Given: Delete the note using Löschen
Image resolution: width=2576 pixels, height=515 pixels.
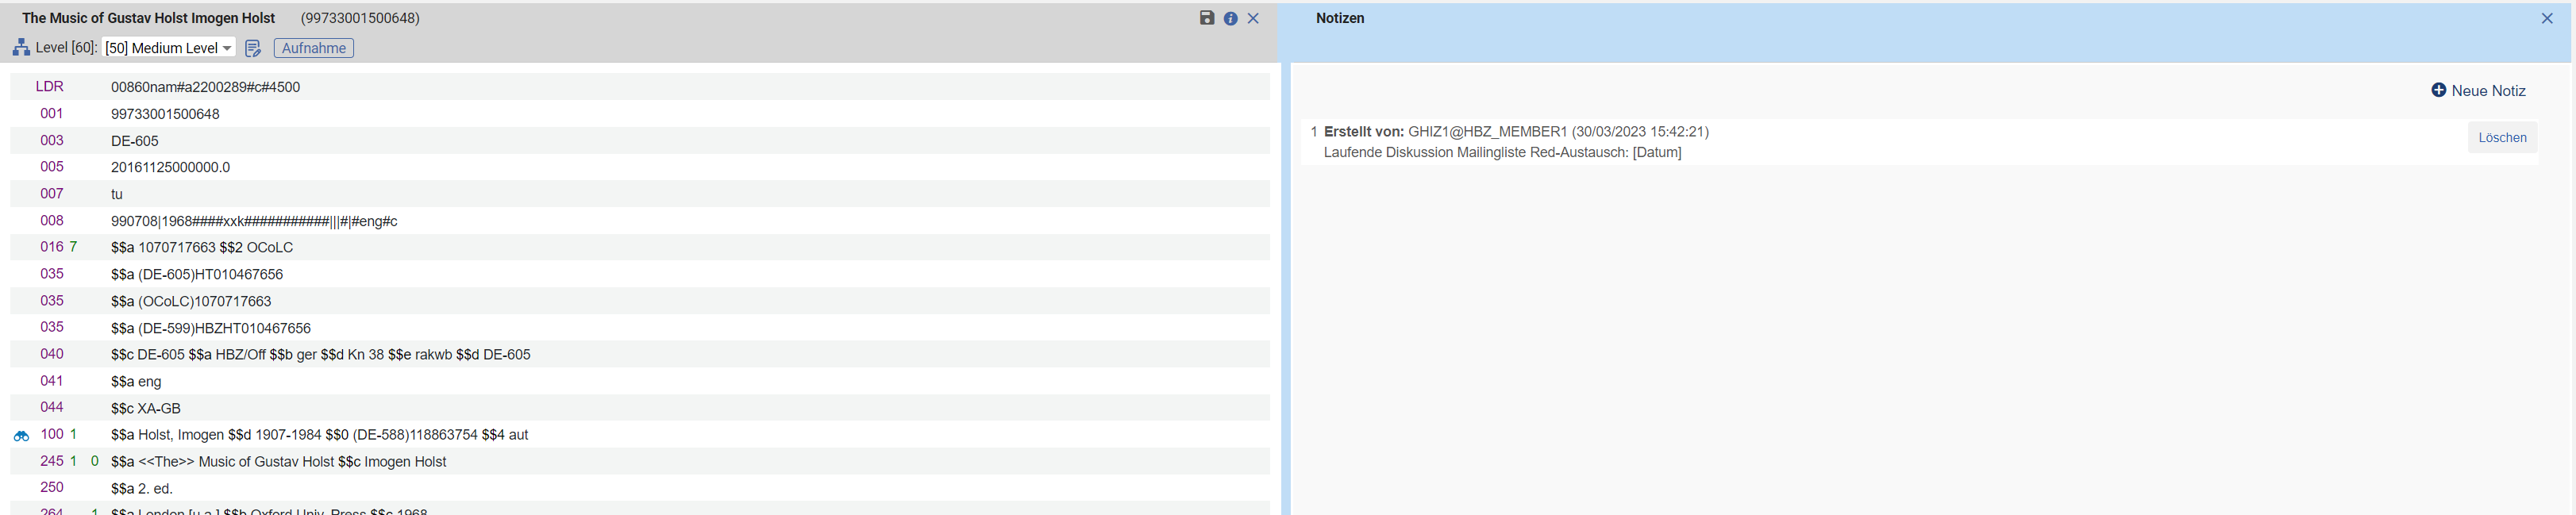Looking at the screenshot, I should pos(2501,138).
